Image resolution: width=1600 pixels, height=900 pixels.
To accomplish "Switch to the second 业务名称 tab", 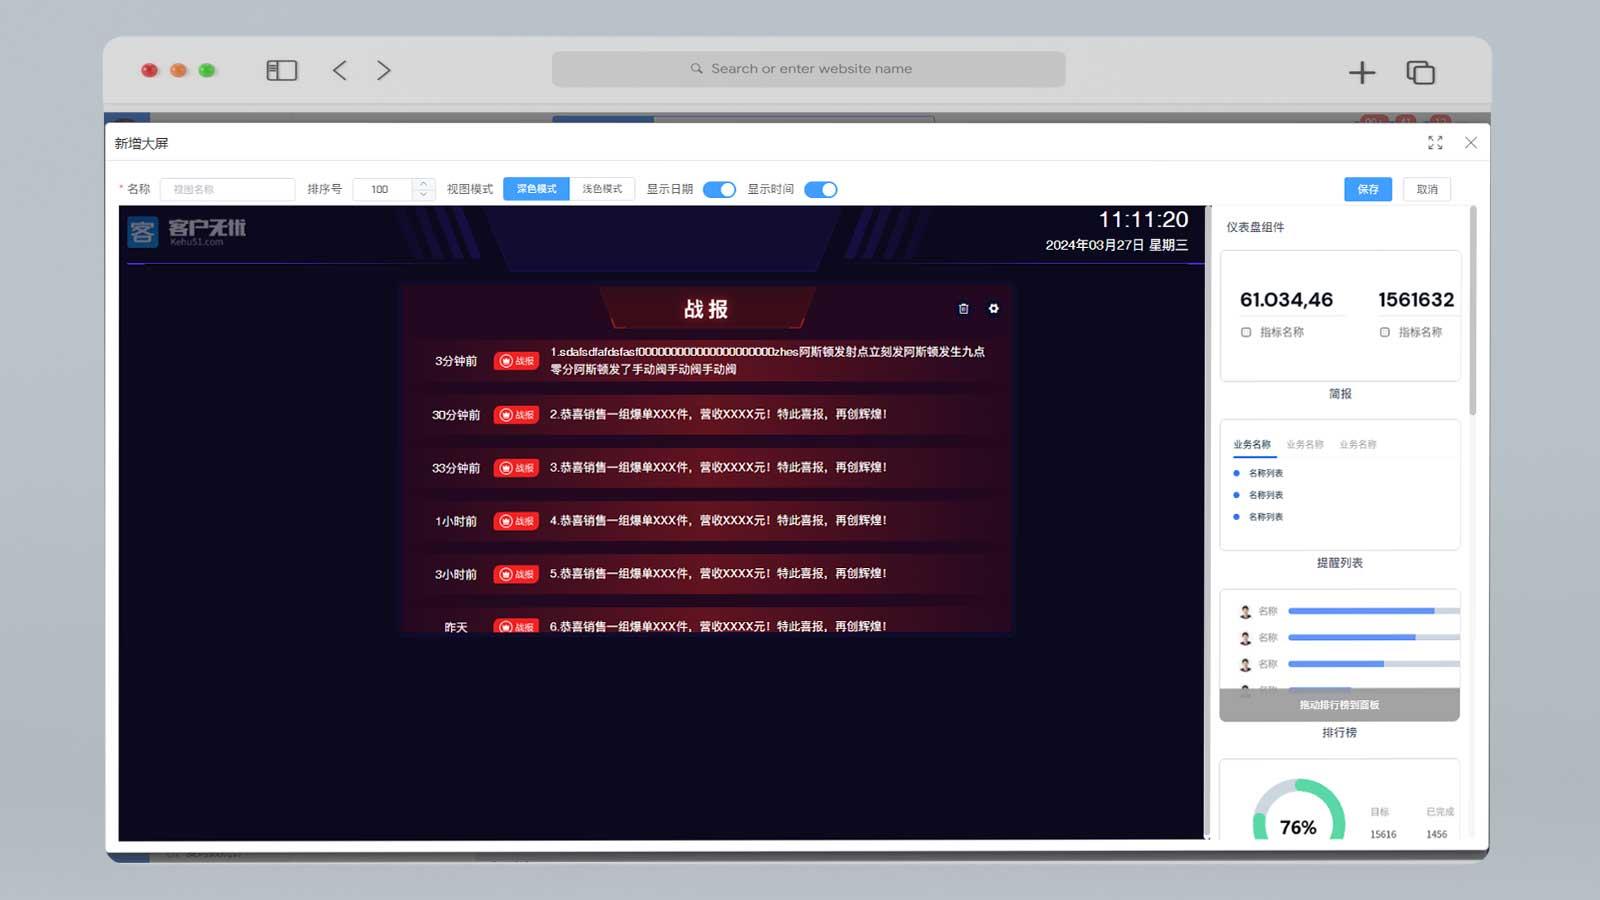I will (1305, 443).
